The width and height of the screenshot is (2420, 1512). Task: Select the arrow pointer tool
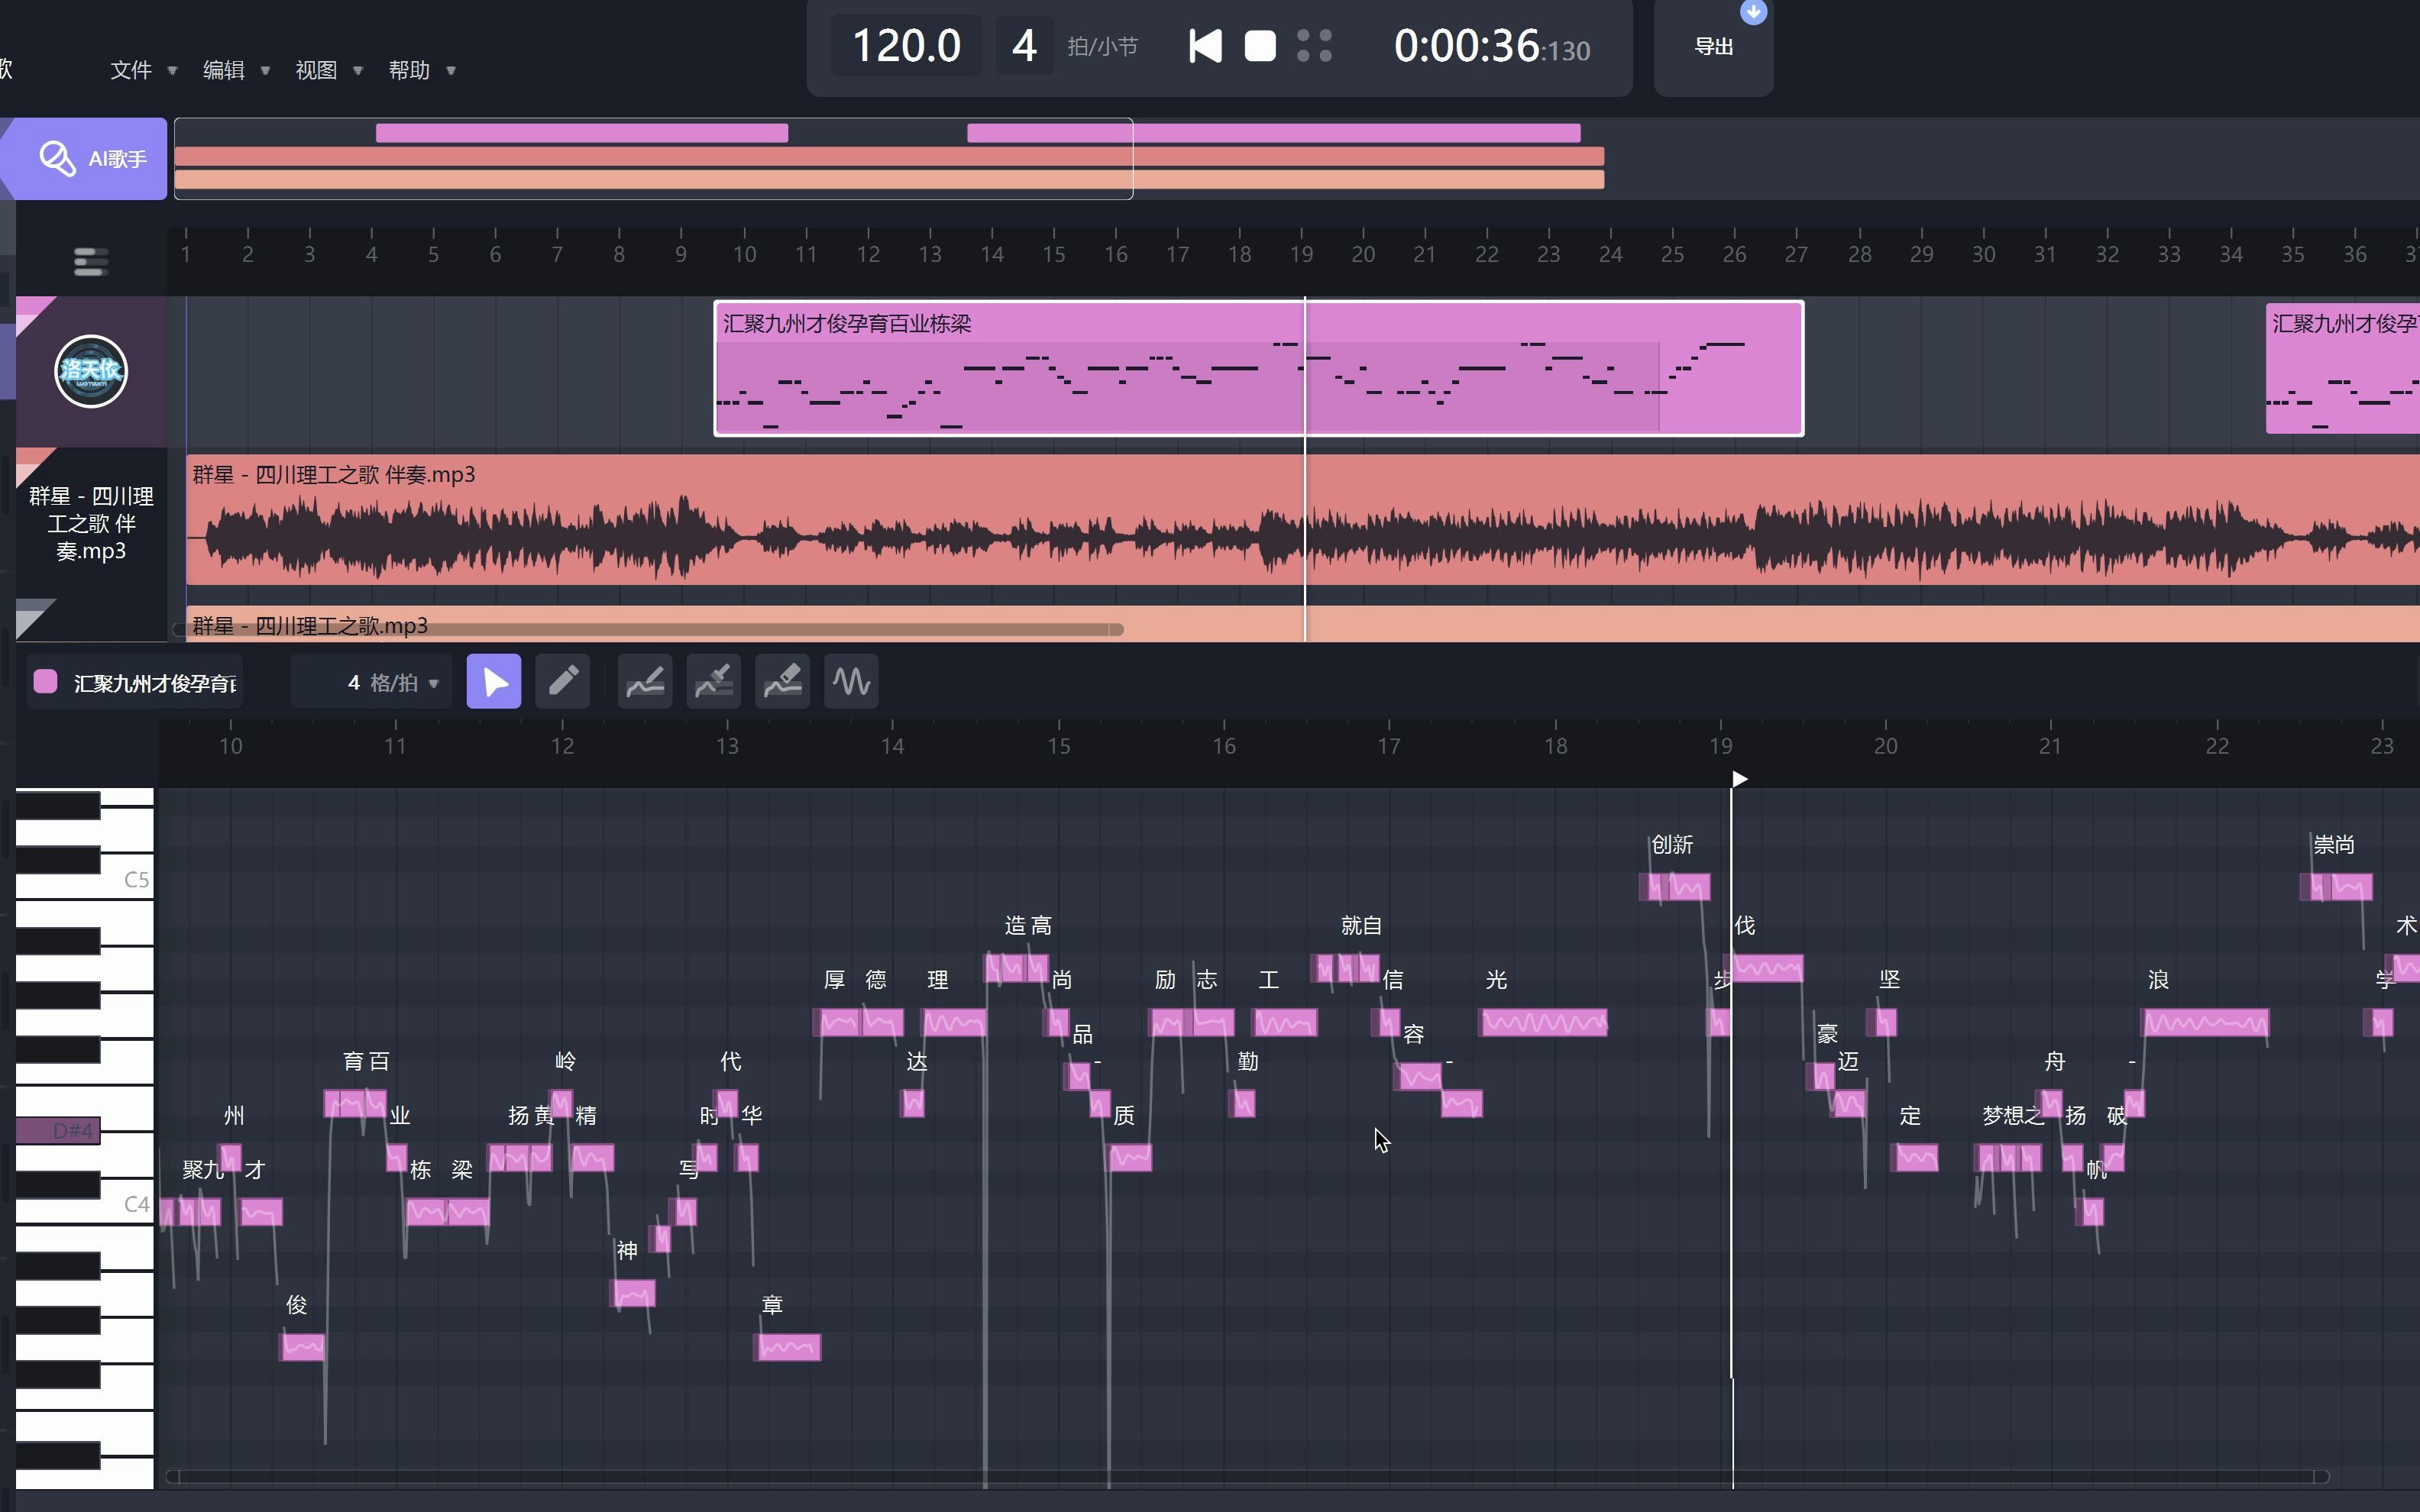click(494, 682)
